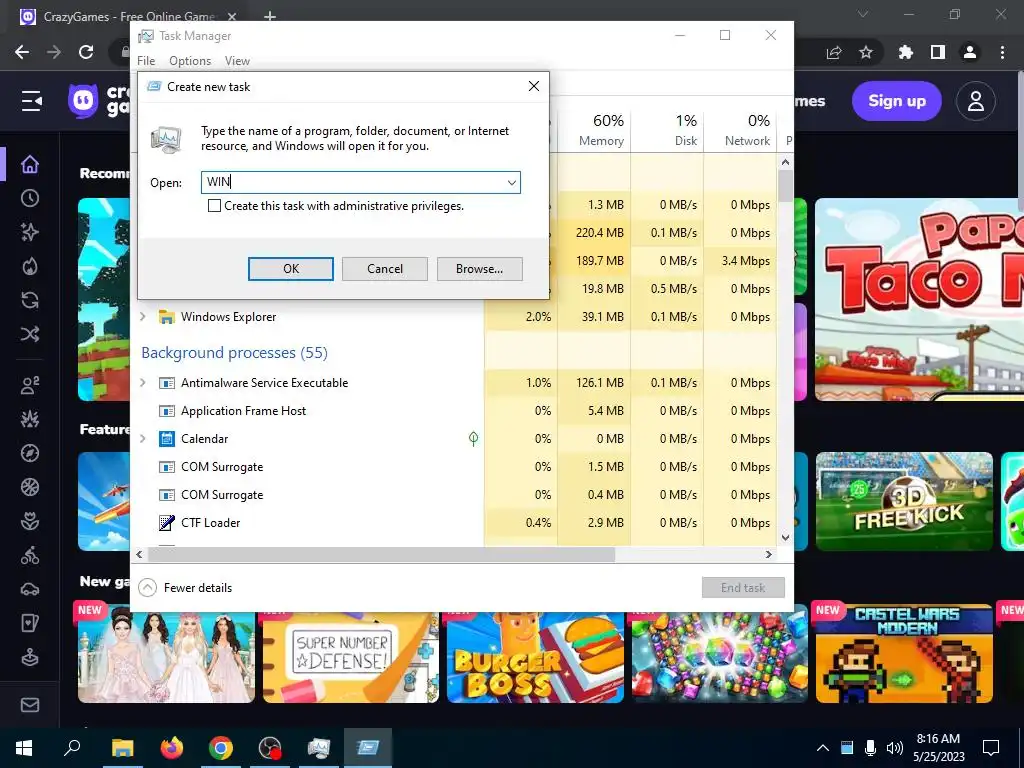Screen dimensions: 1024x768
Task: Toggle the Chrome side panel icon
Action: (x=938, y=52)
